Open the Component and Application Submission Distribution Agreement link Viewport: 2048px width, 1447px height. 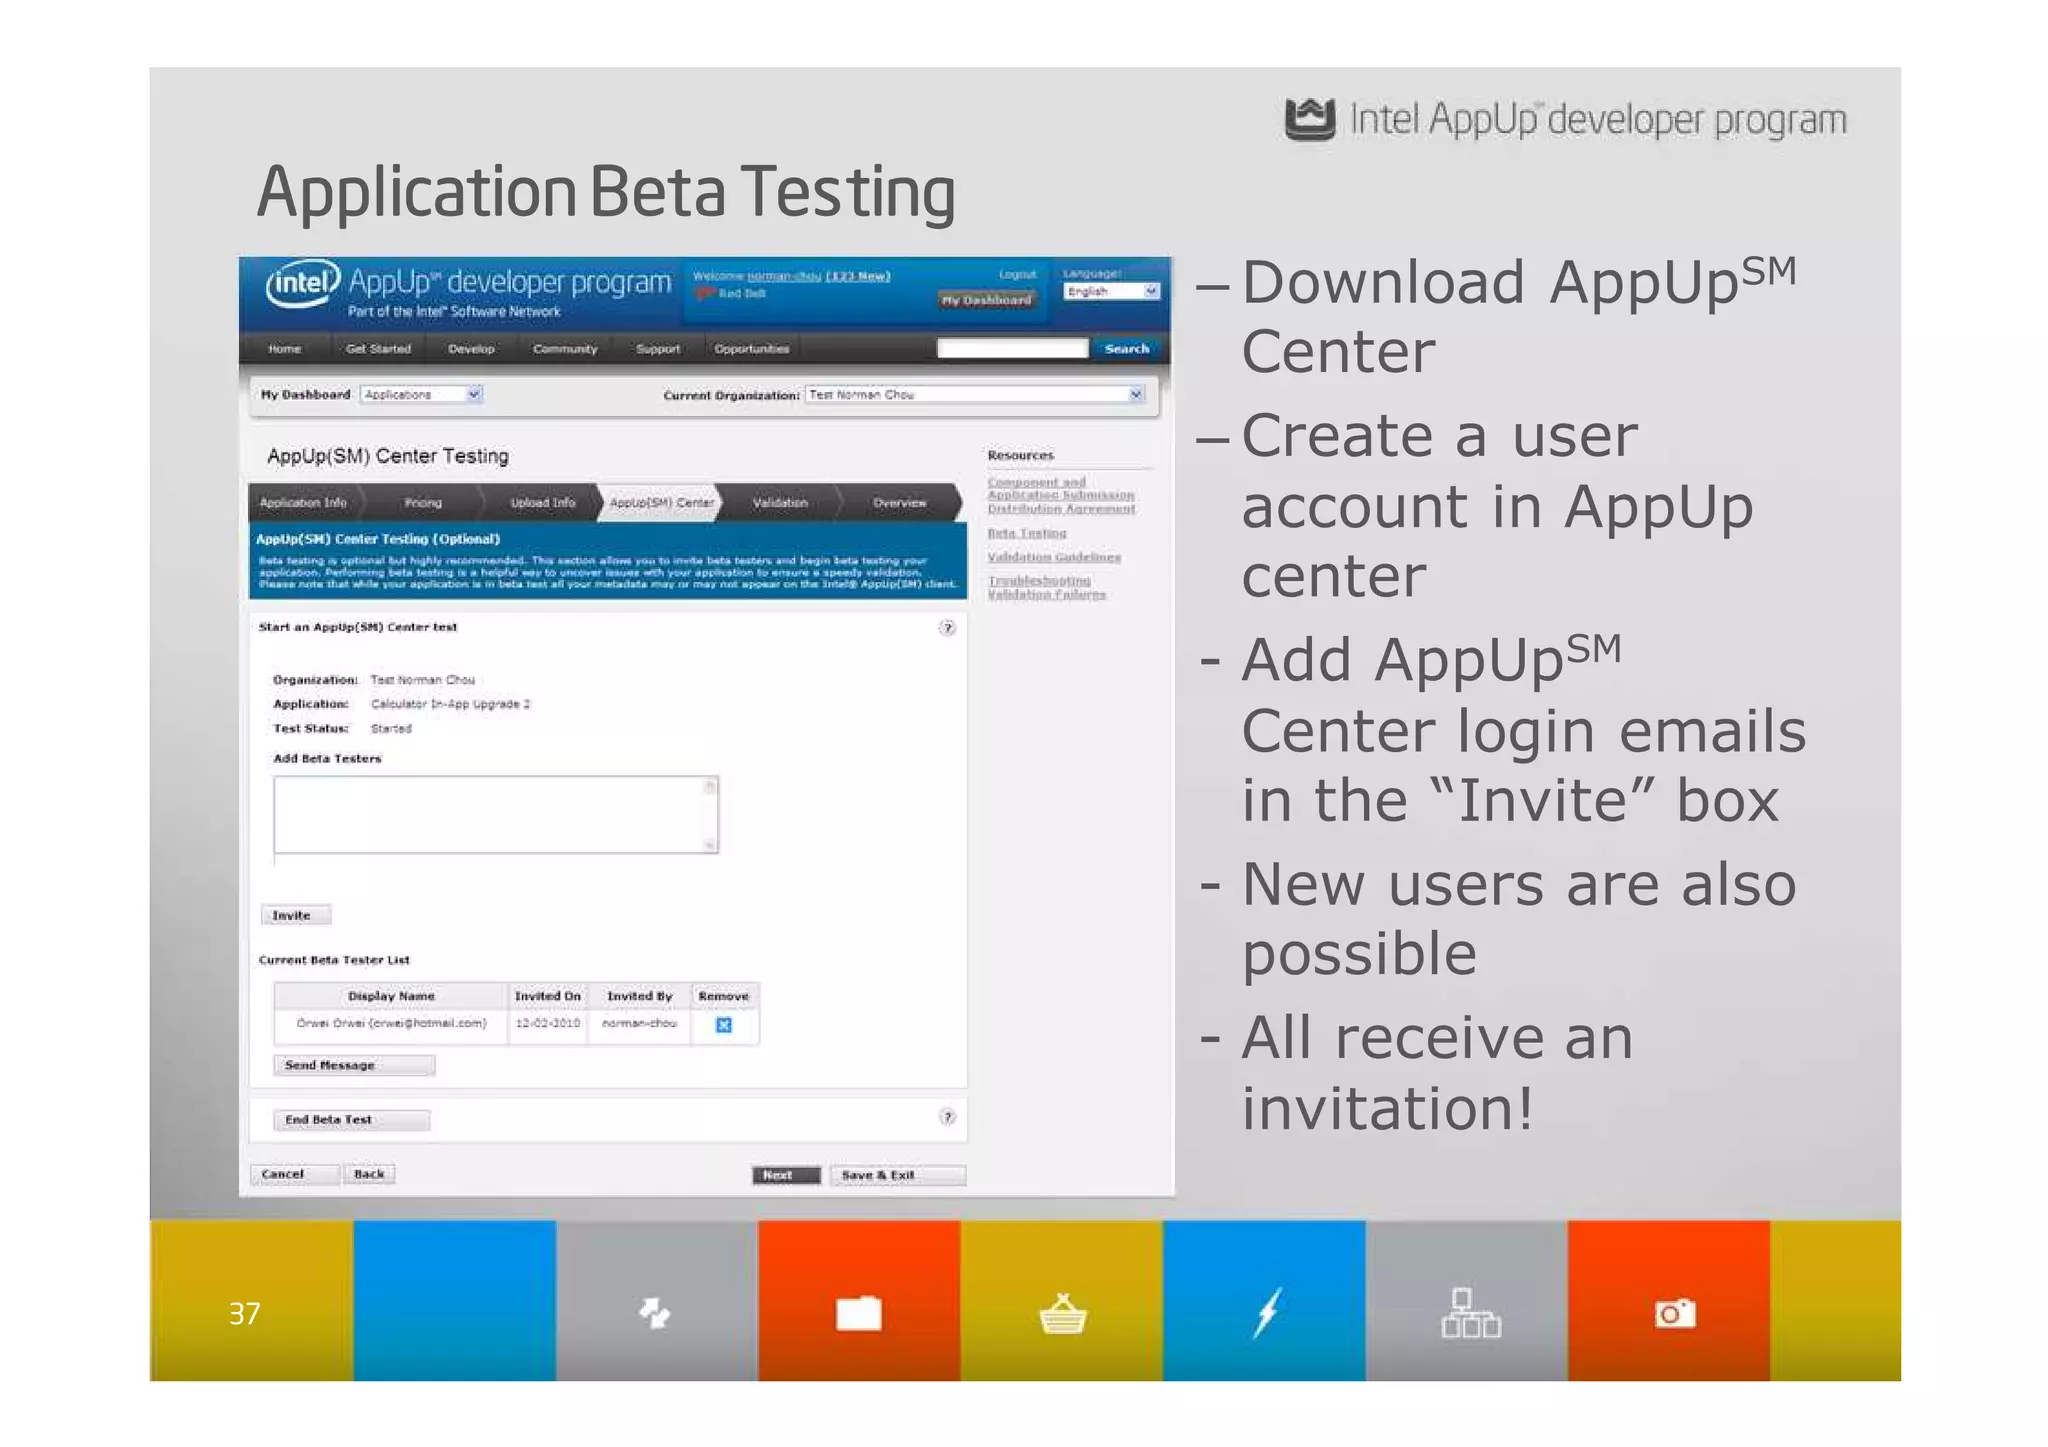[x=1061, y=496]
